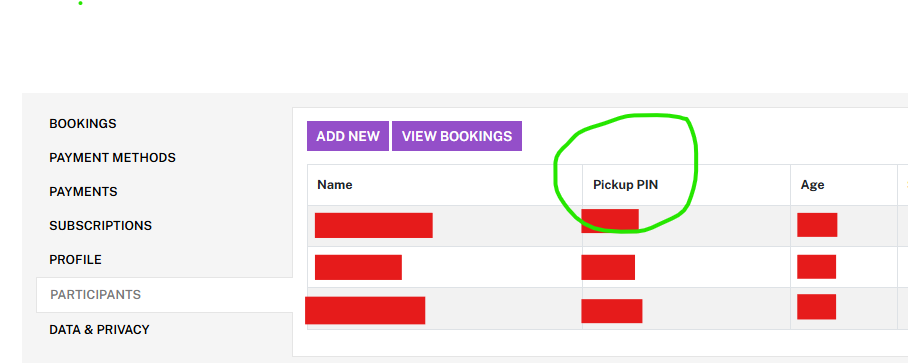This screenshot has width=908, height=363.
Task: Sort by the Name column header
Action: (335, 185)
